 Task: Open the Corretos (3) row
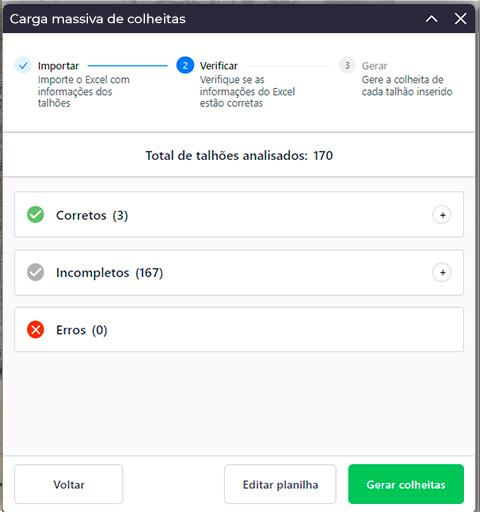click(x=239, y=215)
